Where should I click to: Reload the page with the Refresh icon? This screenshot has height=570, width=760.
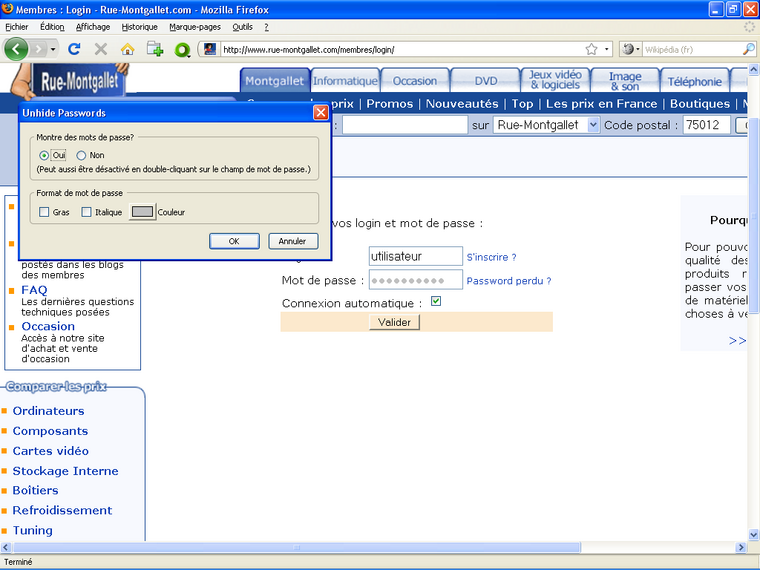click(x=74, y=49)
